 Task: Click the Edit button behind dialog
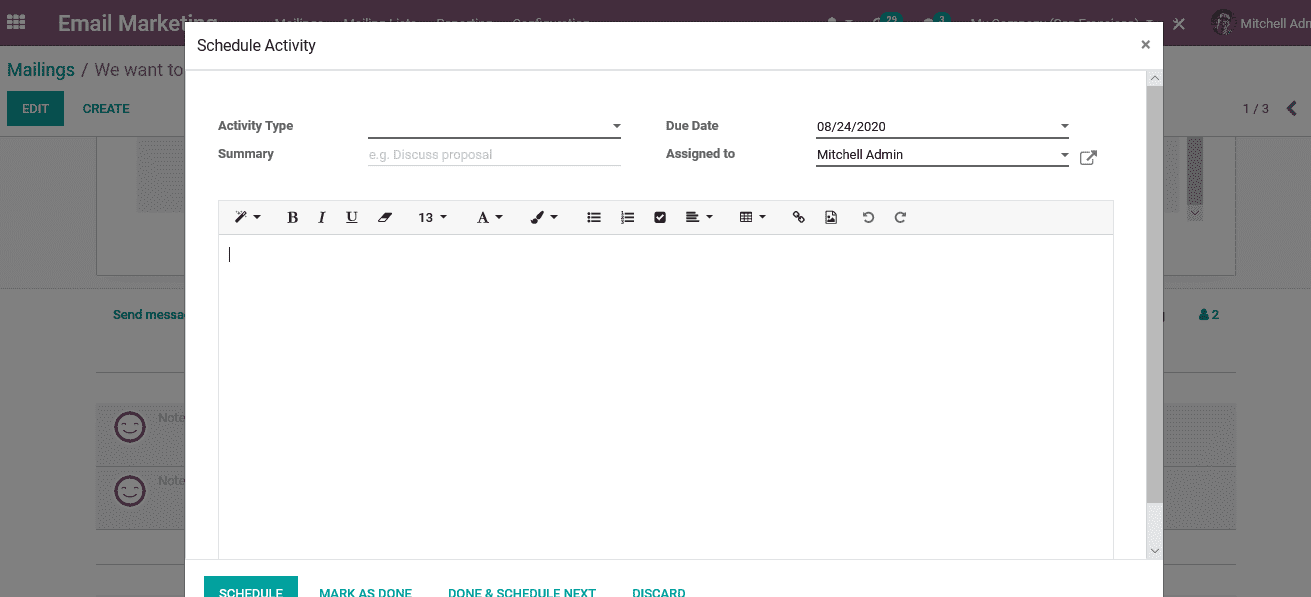pos(35,109)
